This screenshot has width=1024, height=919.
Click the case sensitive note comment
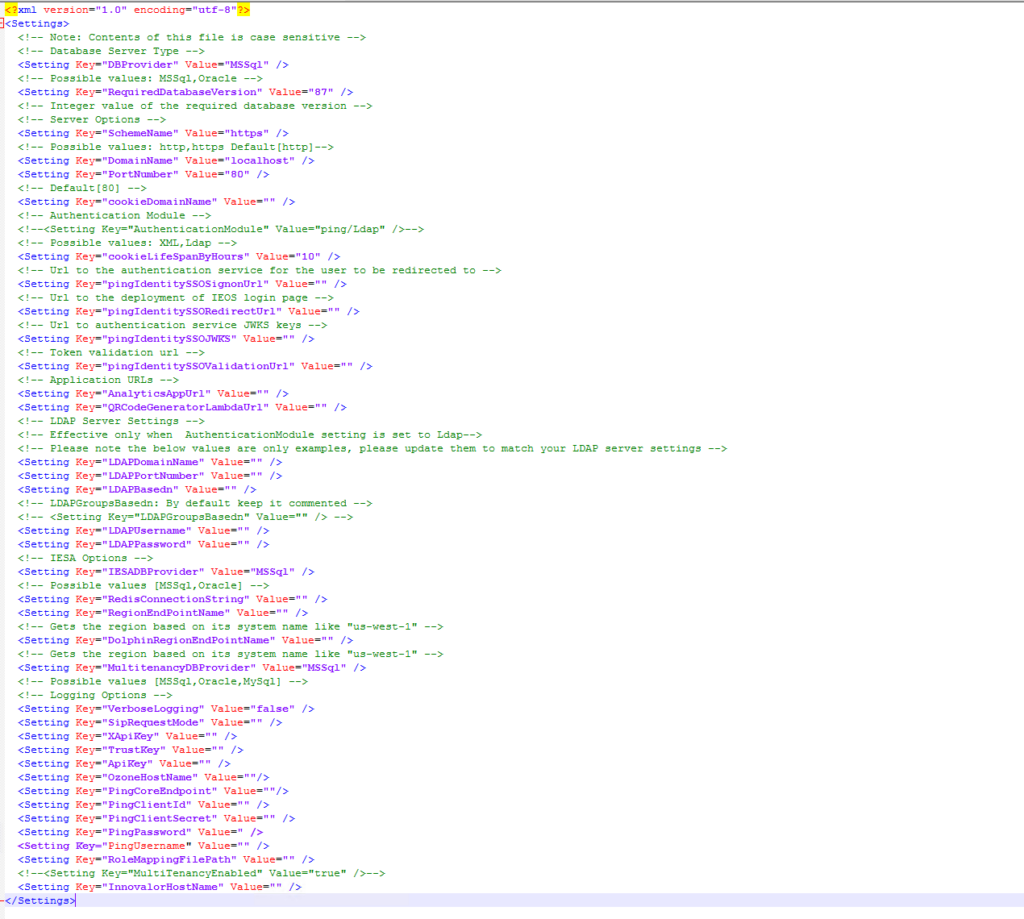(190, 37)
